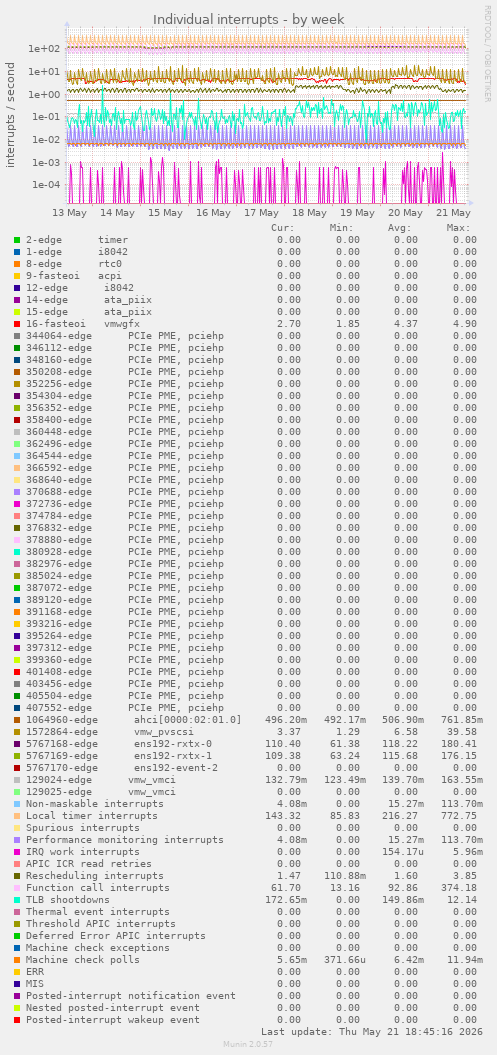
Task: Click the RRDTOOL / TOBI OETIKER vertical watermark
Action: [488, 54]
